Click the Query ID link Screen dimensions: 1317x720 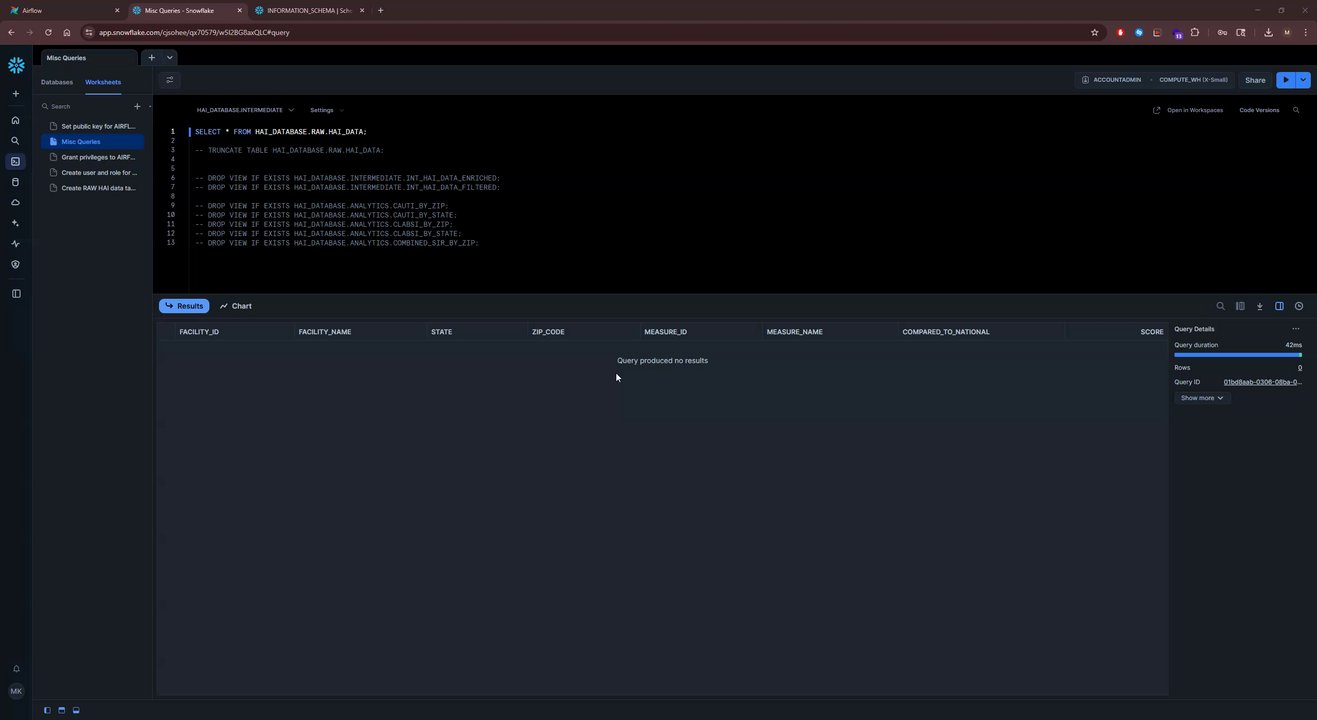(1263, 382)
